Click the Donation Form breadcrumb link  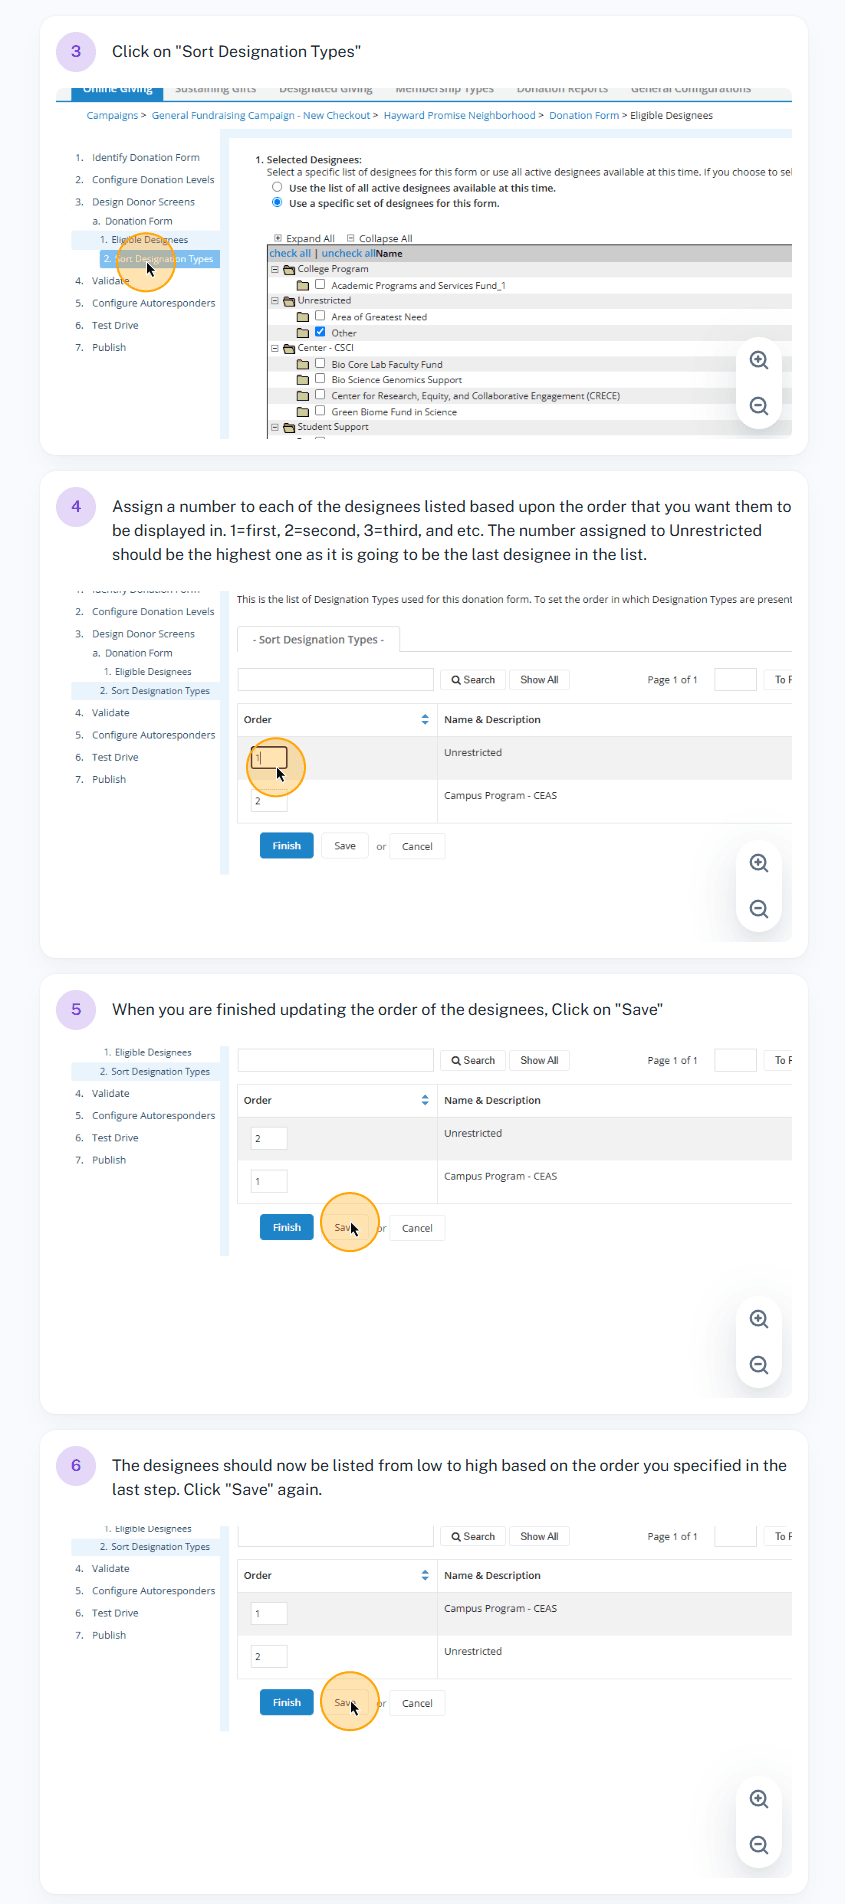coord(584,116)
